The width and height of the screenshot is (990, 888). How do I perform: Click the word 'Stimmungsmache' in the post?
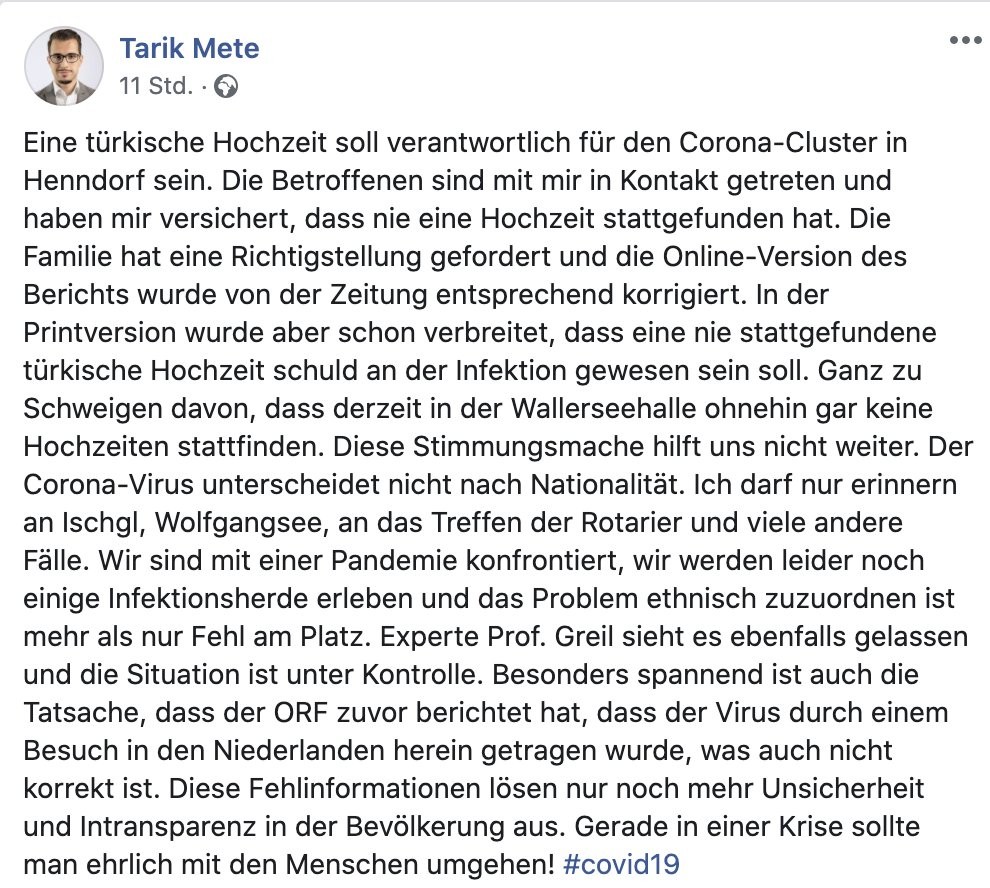pyautogui.click(x=528, y=447)
